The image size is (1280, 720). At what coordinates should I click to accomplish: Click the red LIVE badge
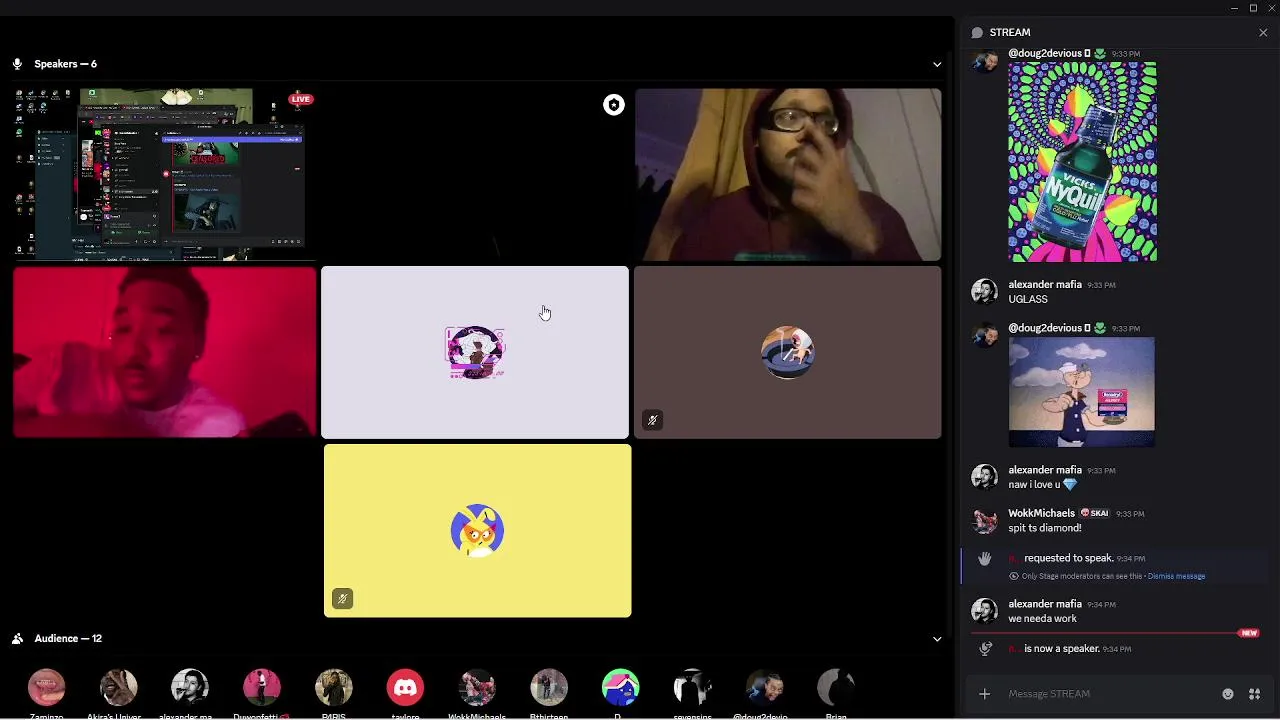pyautogui.click(x=301, y=99)
